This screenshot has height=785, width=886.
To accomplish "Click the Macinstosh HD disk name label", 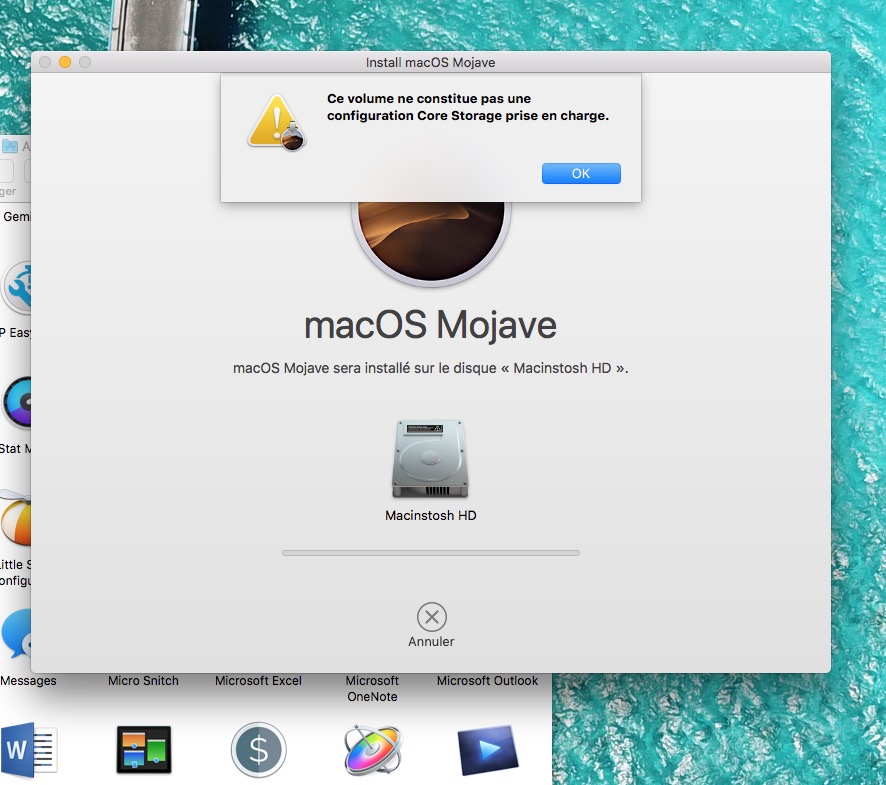I will (431, 515).
